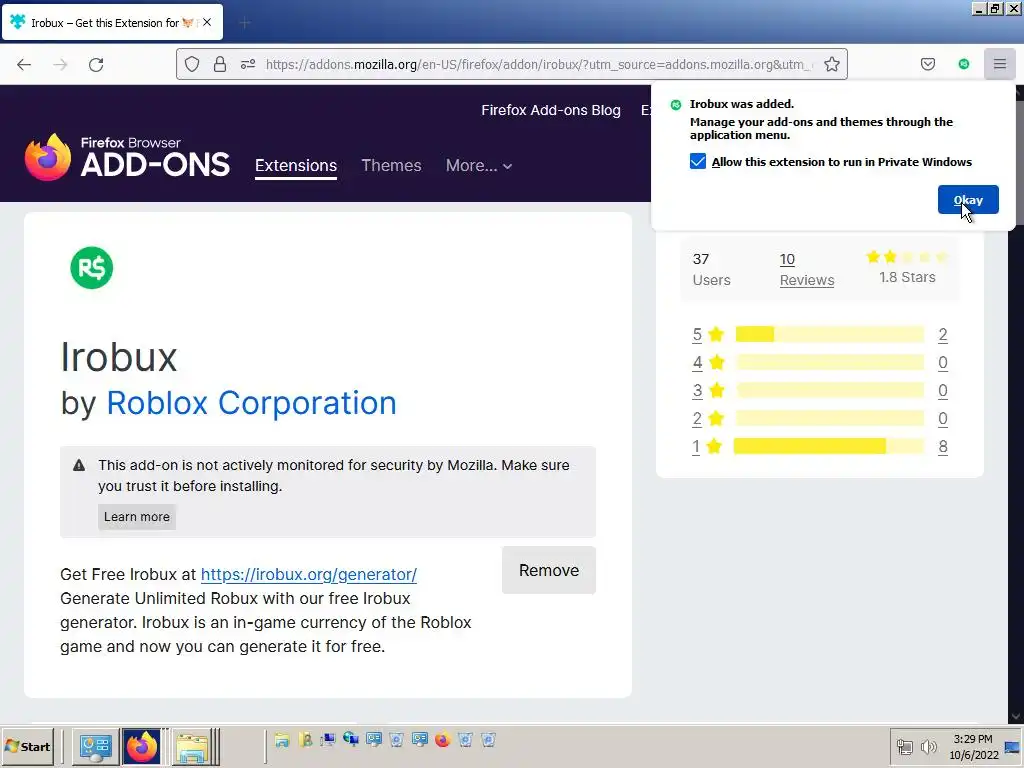The width and height of the screenshot is (1024, 768).
Task: Reload the current page
Action: tap(96, 64)
